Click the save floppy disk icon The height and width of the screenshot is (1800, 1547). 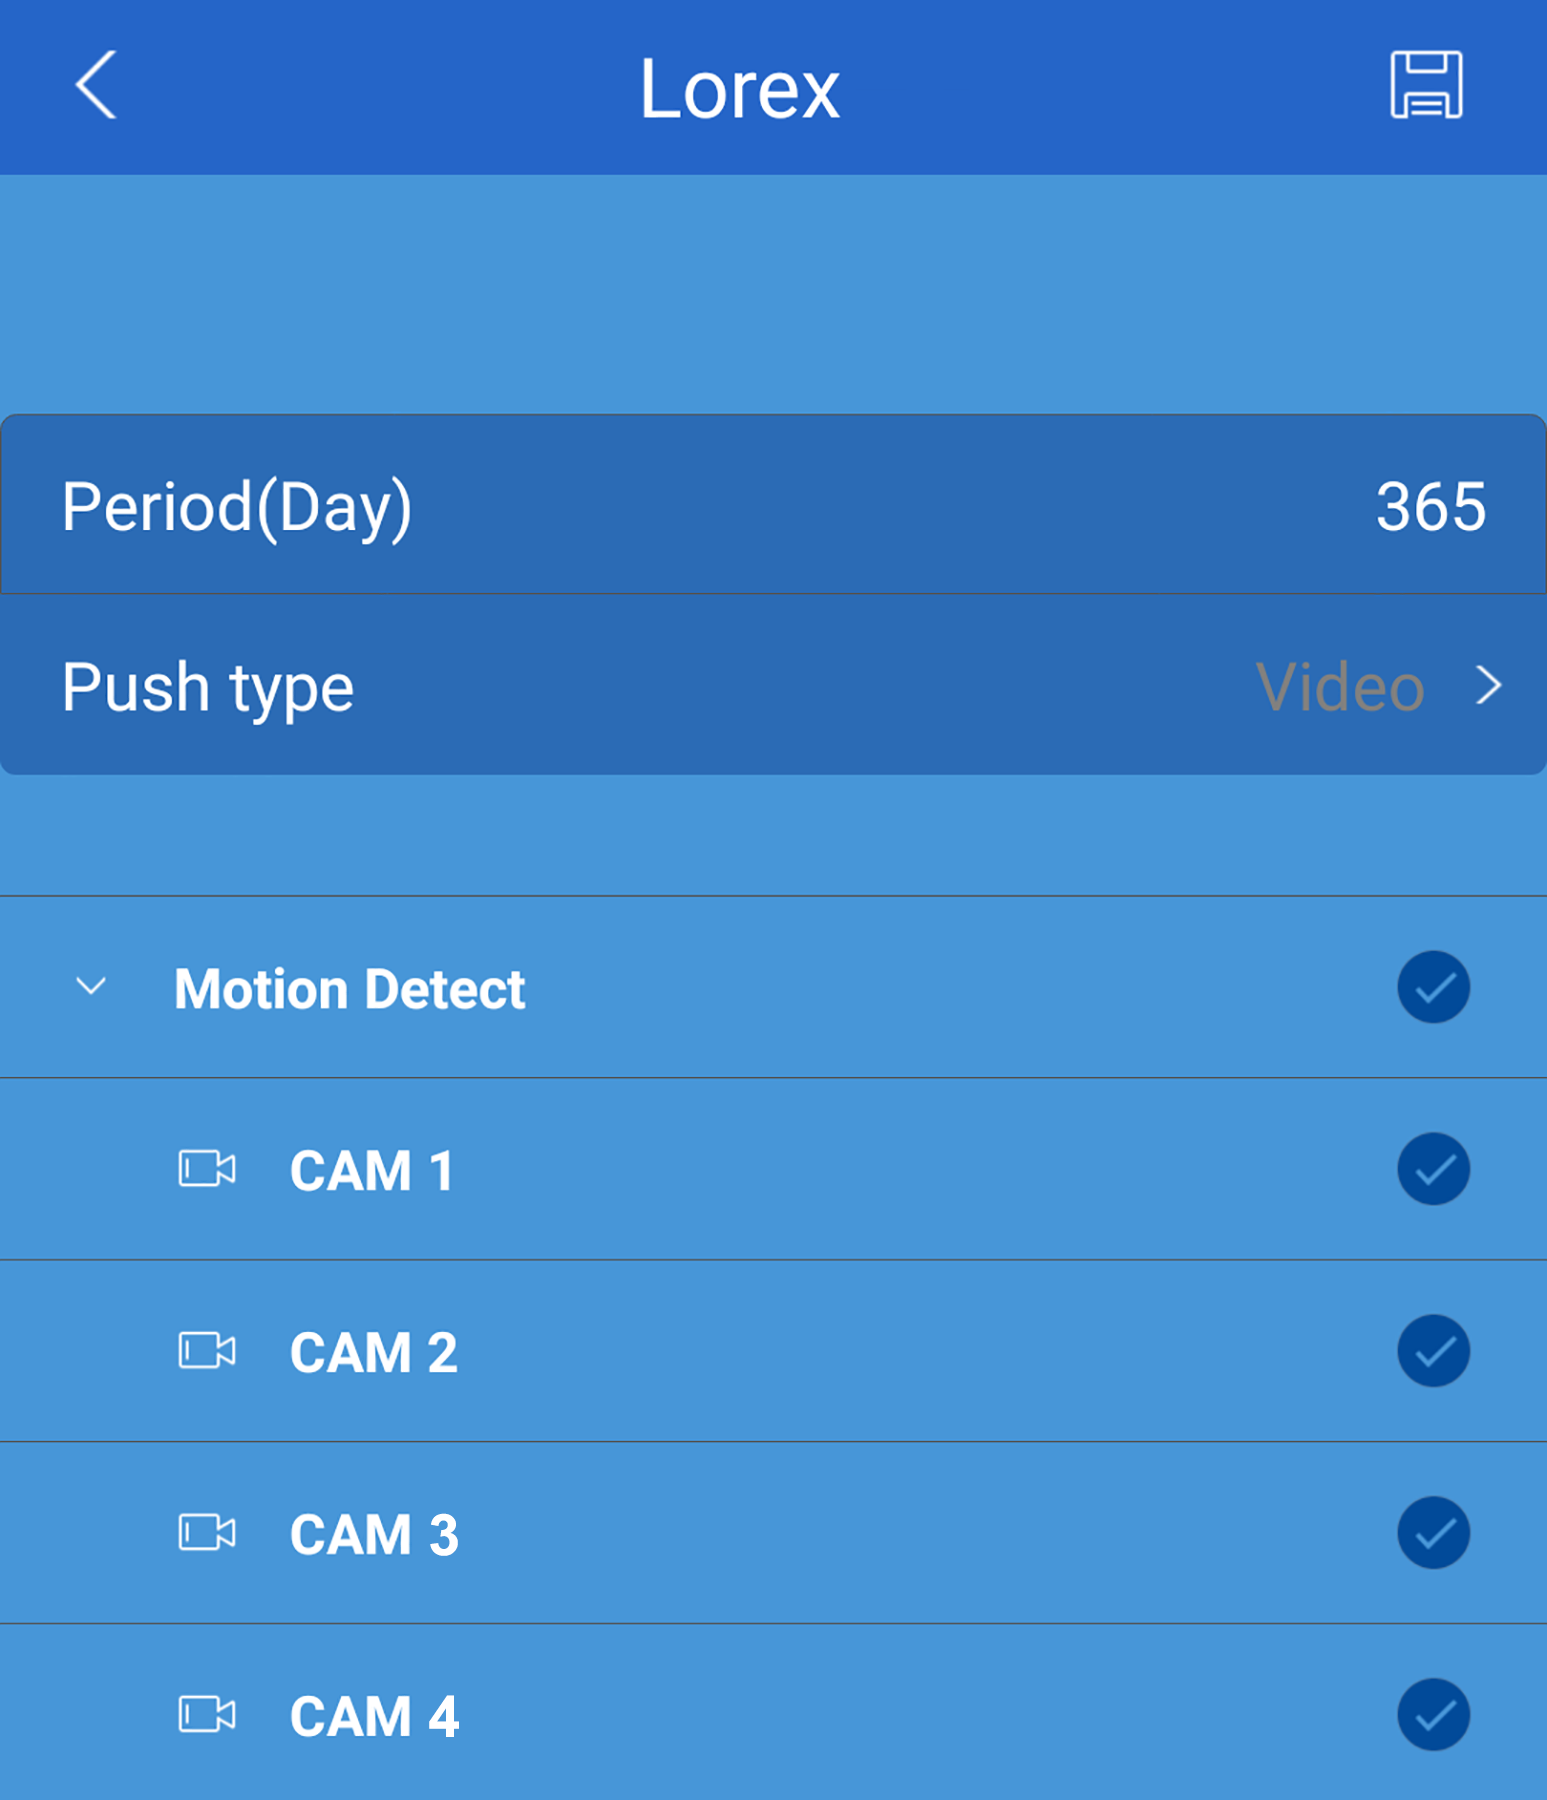click(x=1426, y=85)
